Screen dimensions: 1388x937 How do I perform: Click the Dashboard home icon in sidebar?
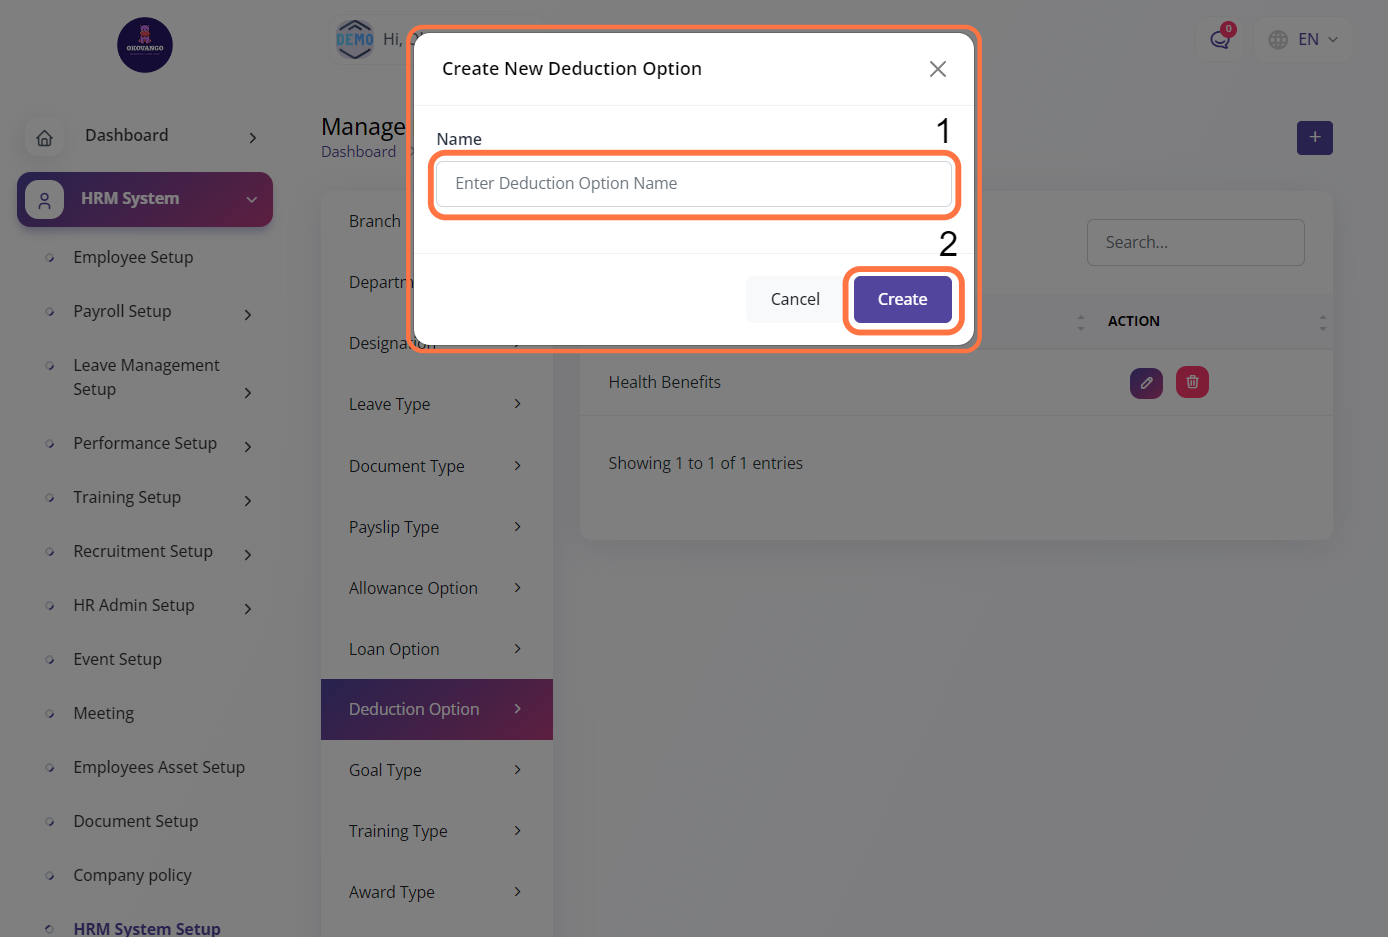[45, 138]
